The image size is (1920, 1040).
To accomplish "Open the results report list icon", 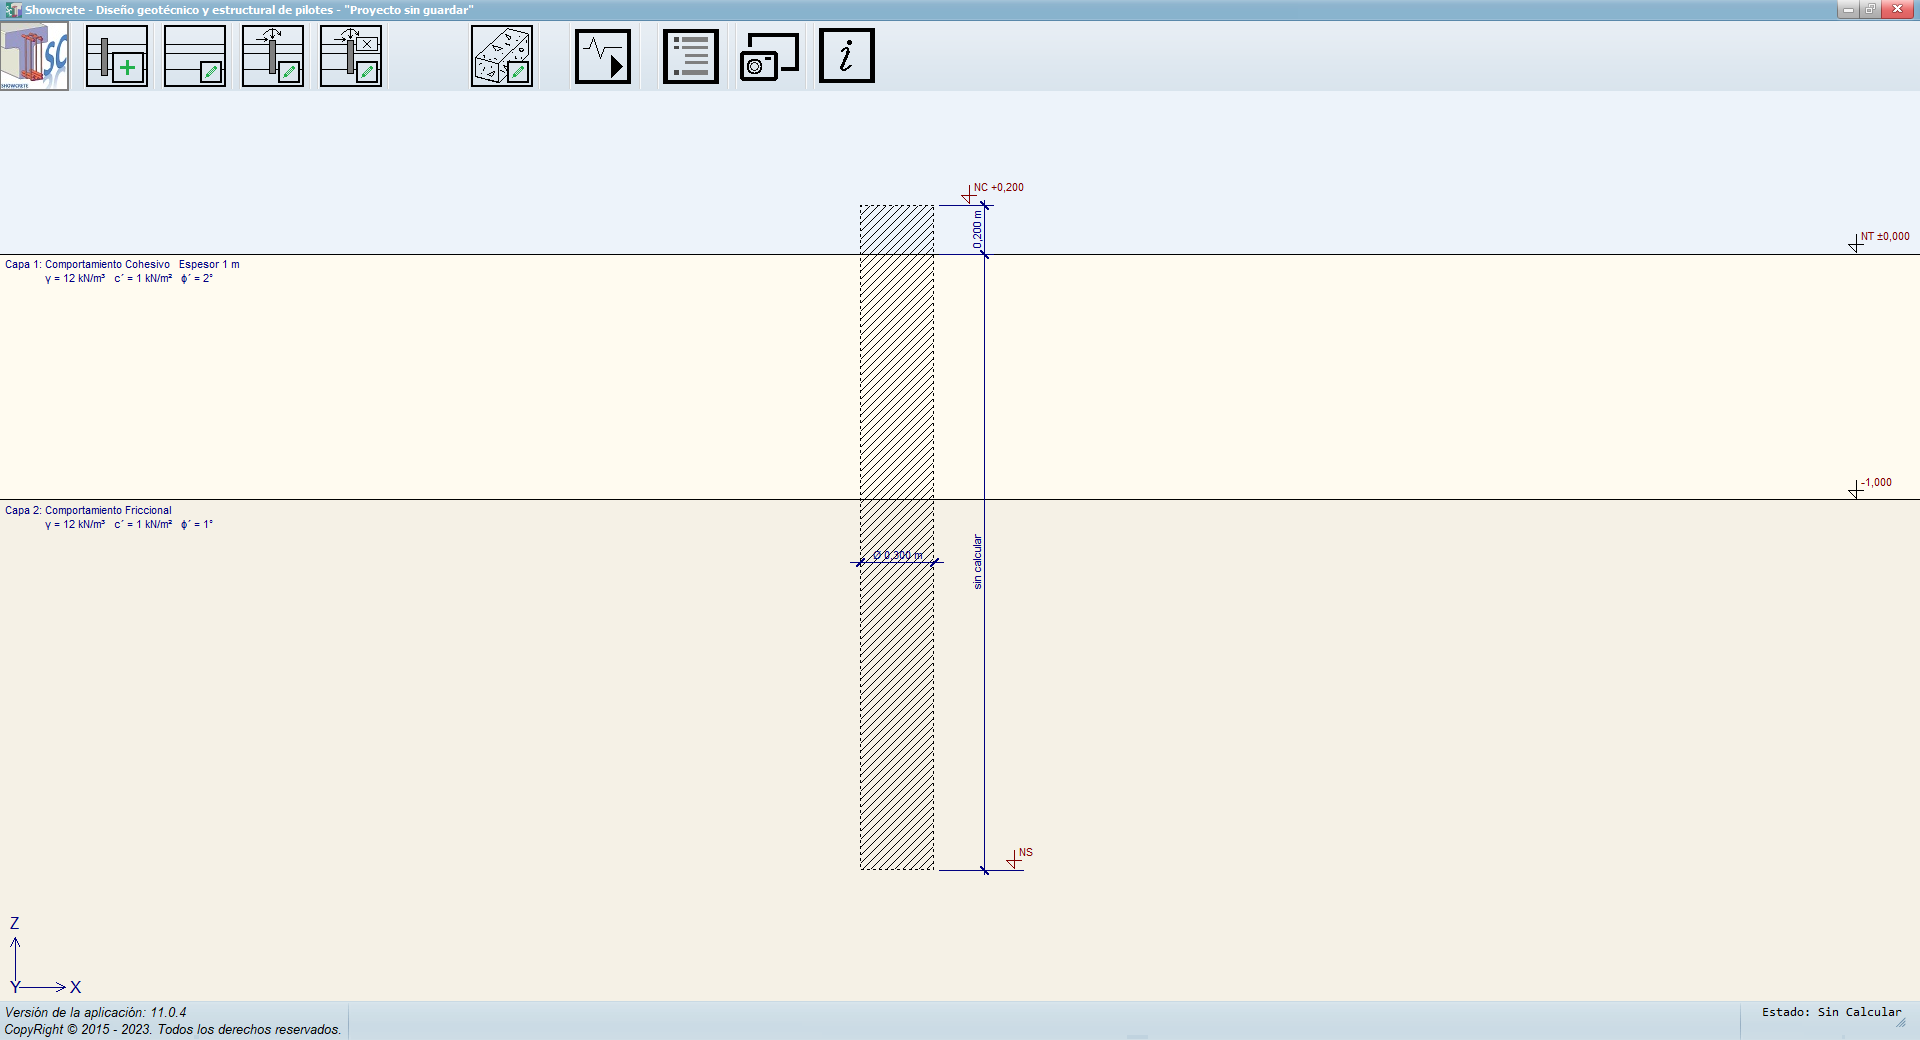I will coord(691,57).
